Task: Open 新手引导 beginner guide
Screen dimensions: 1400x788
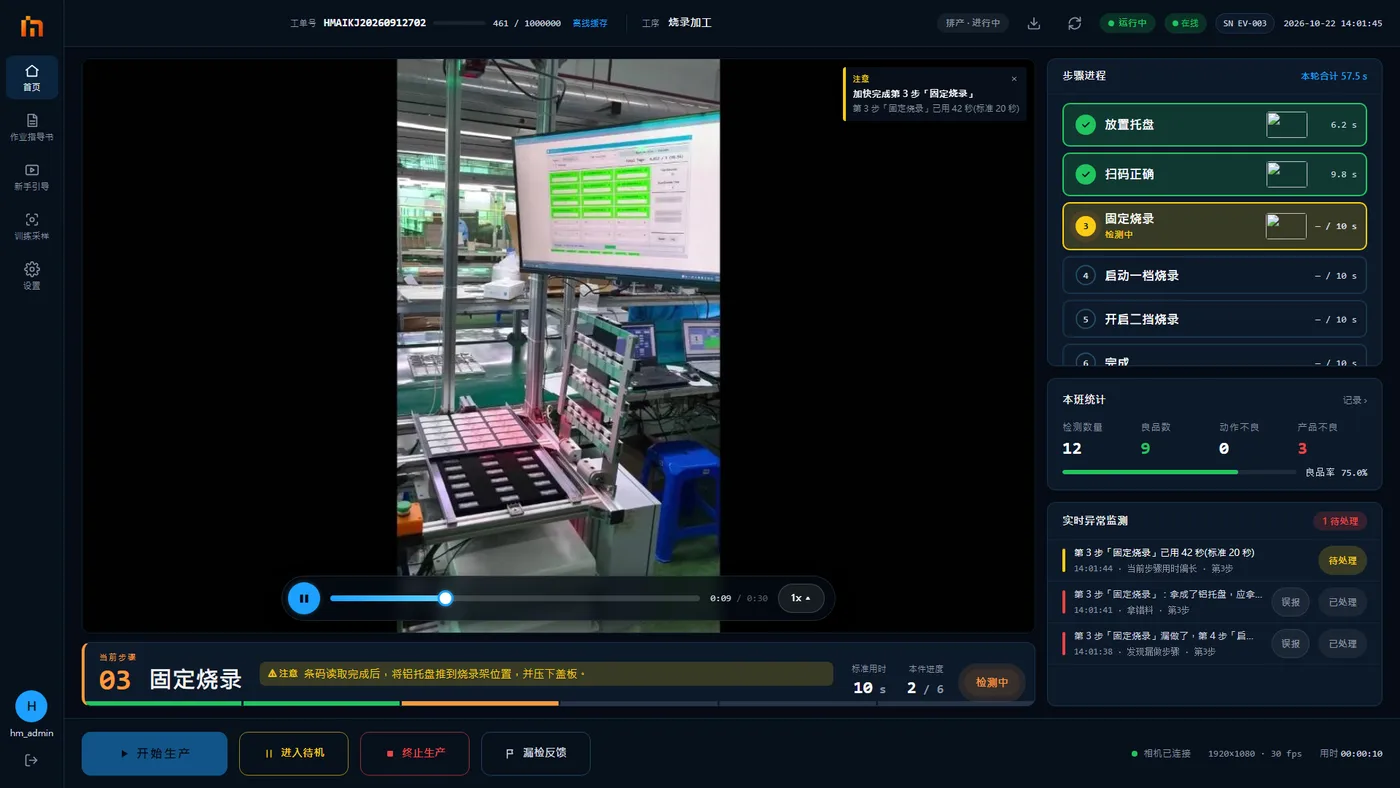Action: [x=32, y=177]
